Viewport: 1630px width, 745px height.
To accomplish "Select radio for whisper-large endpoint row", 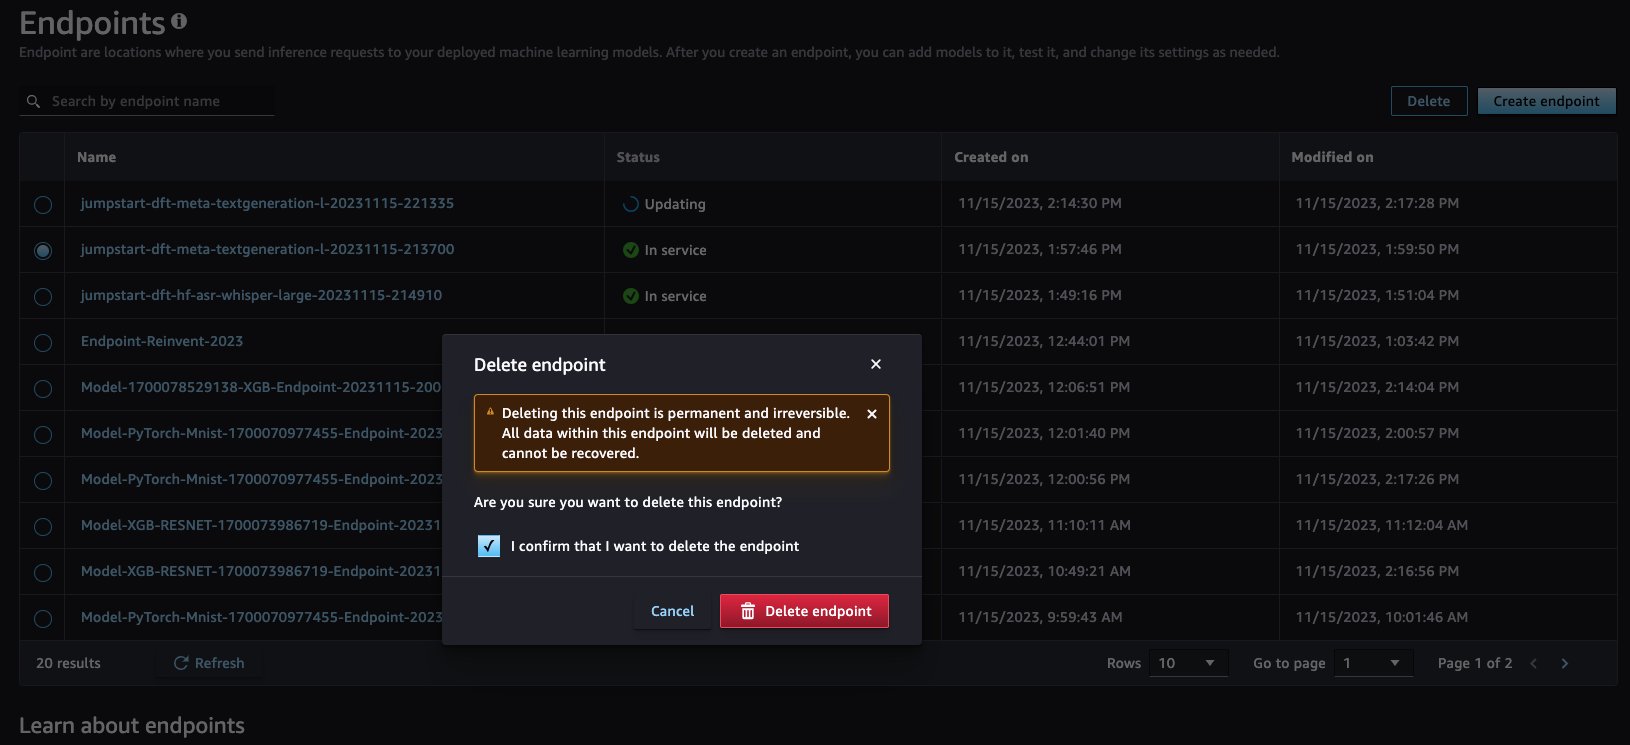I will pos(43,296).
